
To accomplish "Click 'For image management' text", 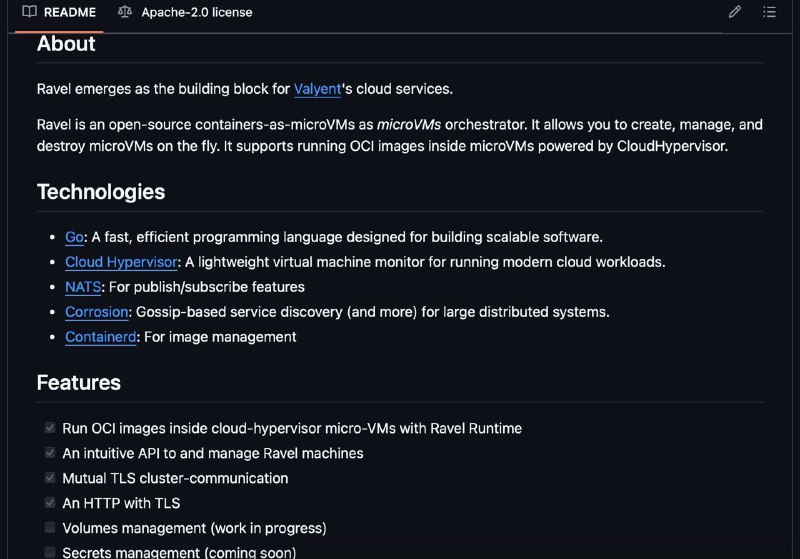I will point(220,337).
